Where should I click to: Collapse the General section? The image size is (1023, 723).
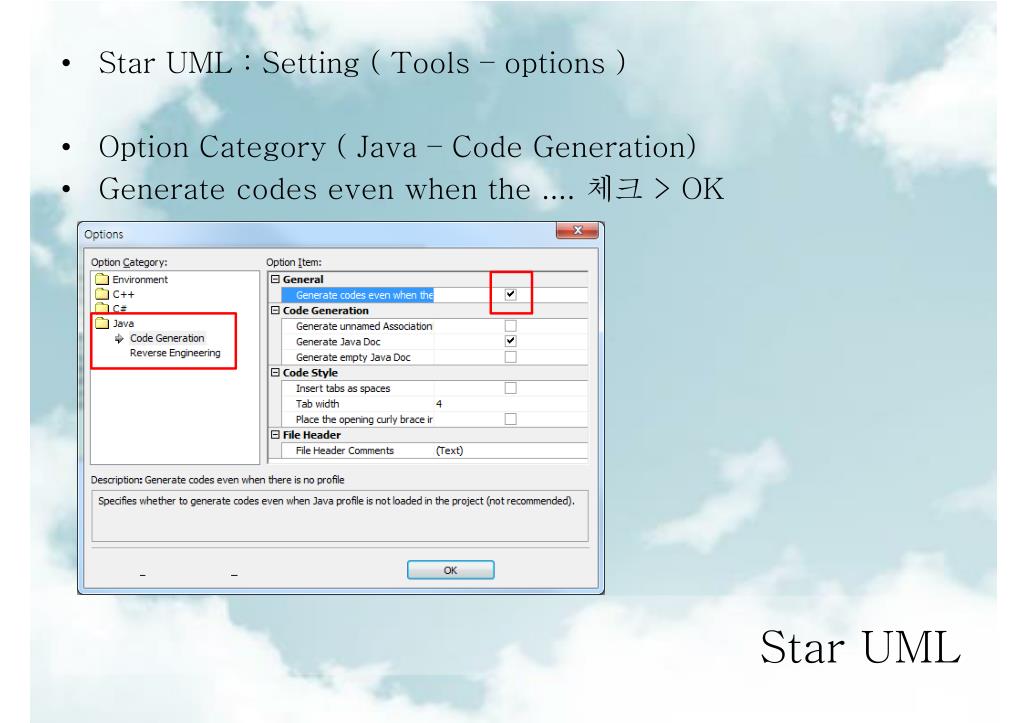click(x=275, y=279)
